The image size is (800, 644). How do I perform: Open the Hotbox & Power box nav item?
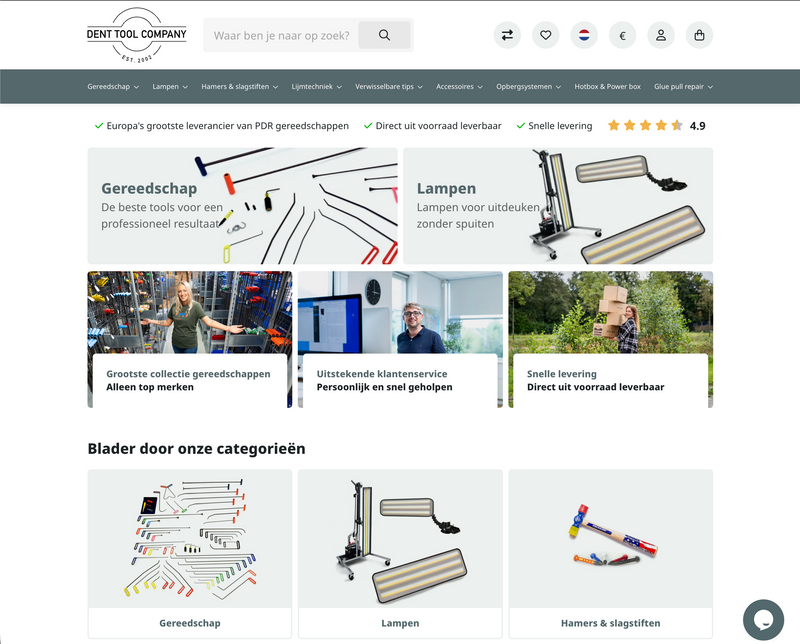pos(608,87)
